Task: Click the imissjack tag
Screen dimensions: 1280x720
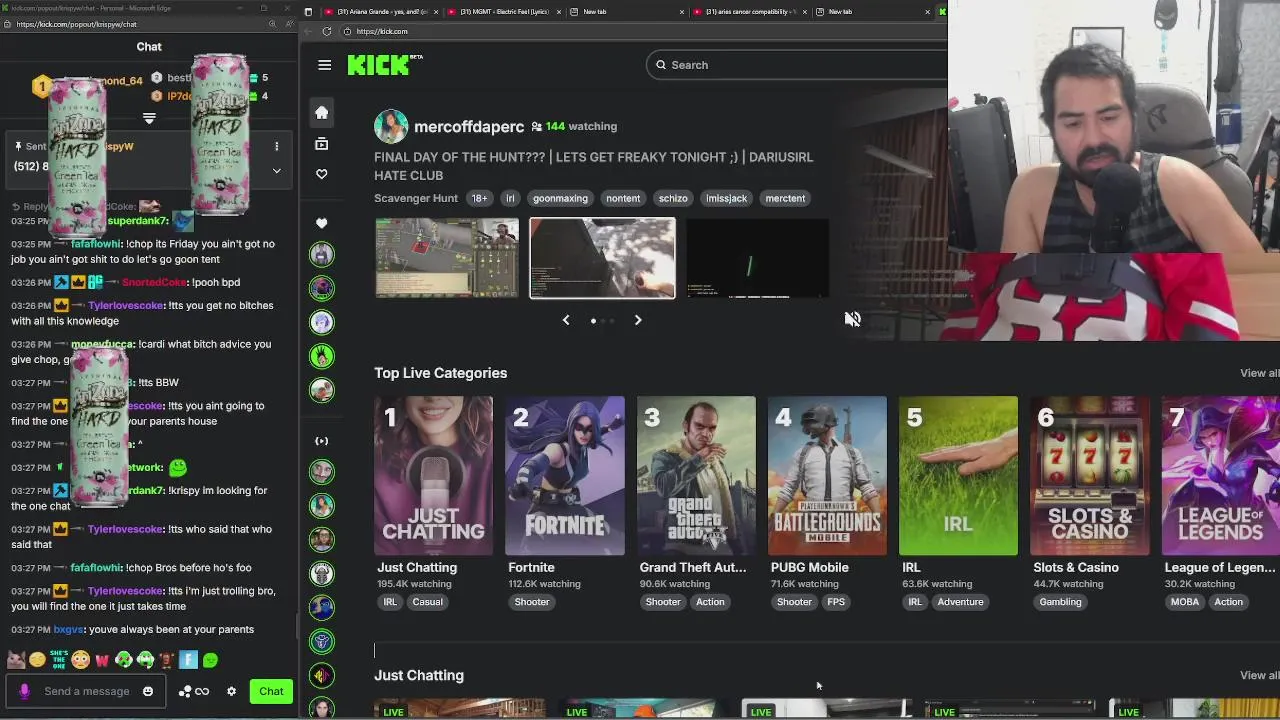Action: (x=727, y=198)
